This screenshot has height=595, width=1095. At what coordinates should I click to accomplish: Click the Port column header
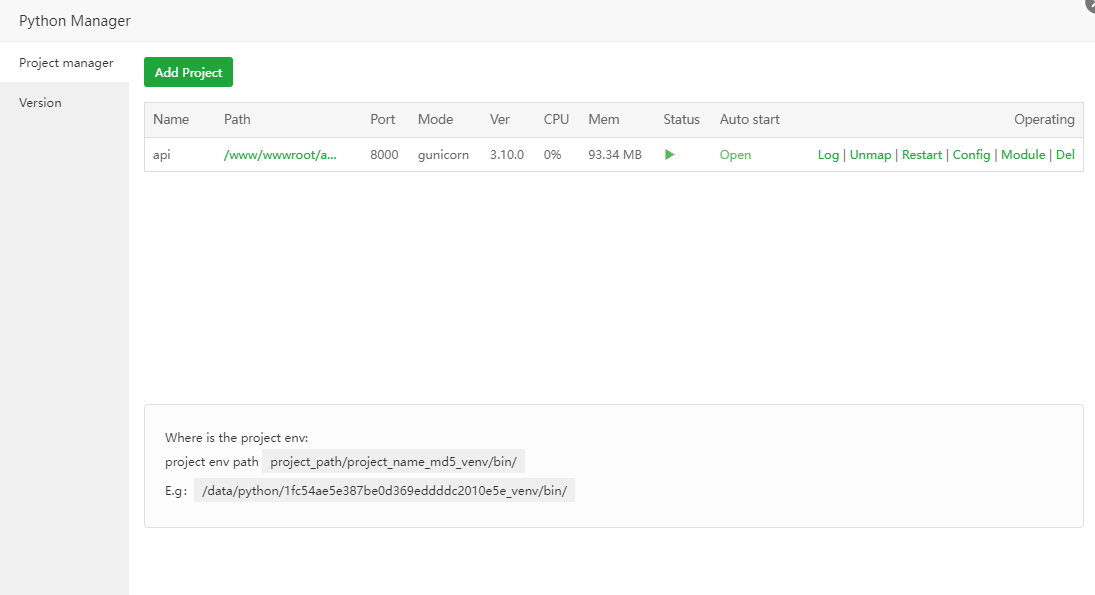coord(383,120)
